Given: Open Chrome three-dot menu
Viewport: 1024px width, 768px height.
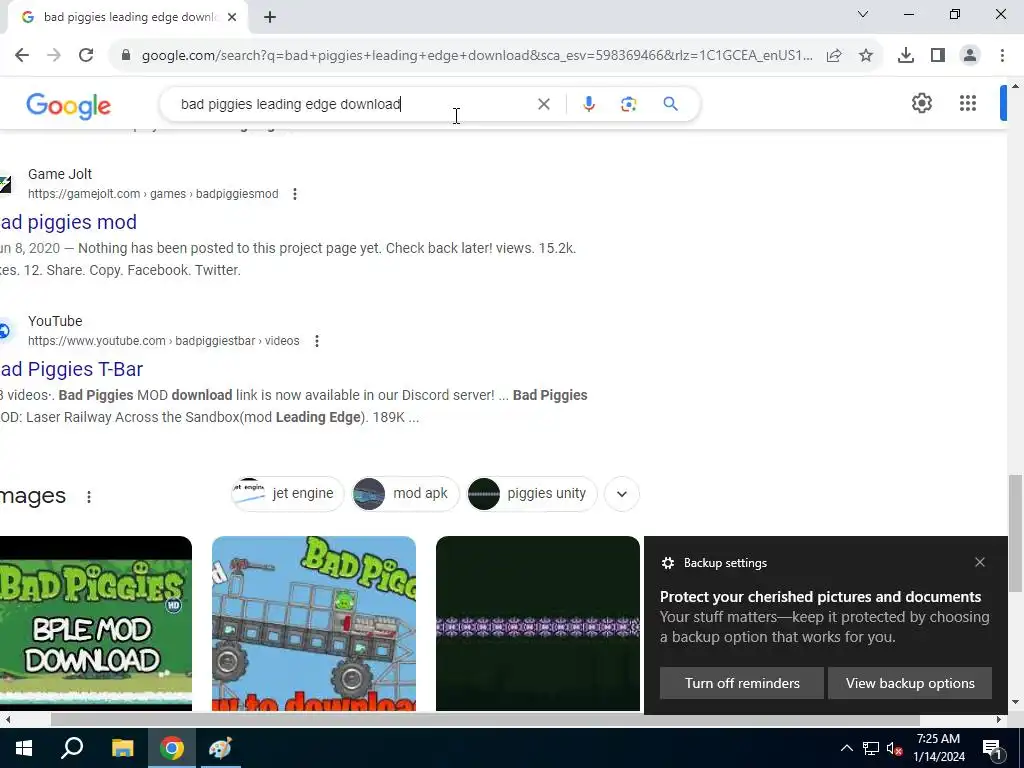Looking at the screenshot, I should click(1002, 56).
